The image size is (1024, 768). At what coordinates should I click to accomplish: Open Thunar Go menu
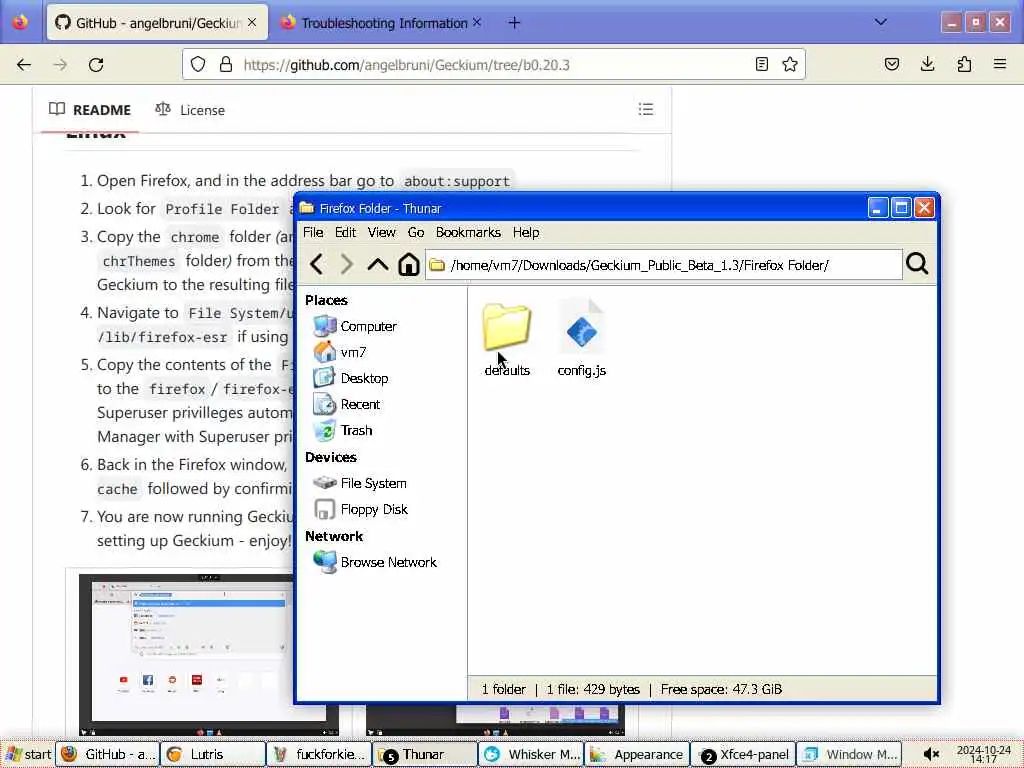pyautogui.click(x=416, y=232)
